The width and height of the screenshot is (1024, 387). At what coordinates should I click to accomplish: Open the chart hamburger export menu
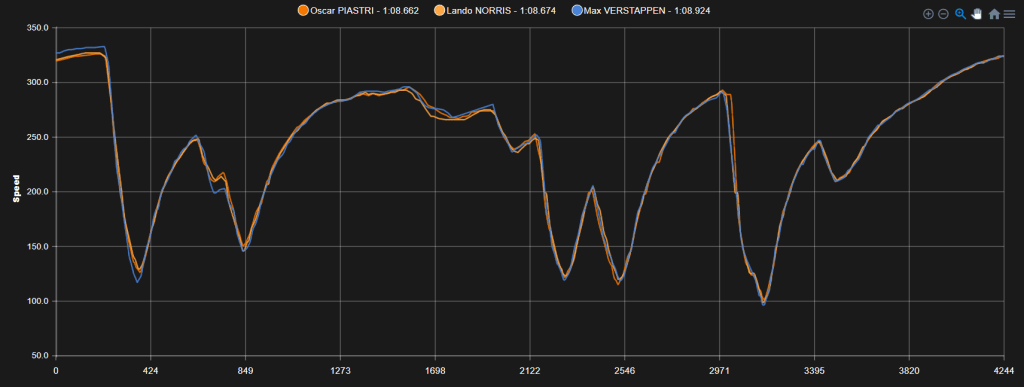click(x=1010, y=14)
